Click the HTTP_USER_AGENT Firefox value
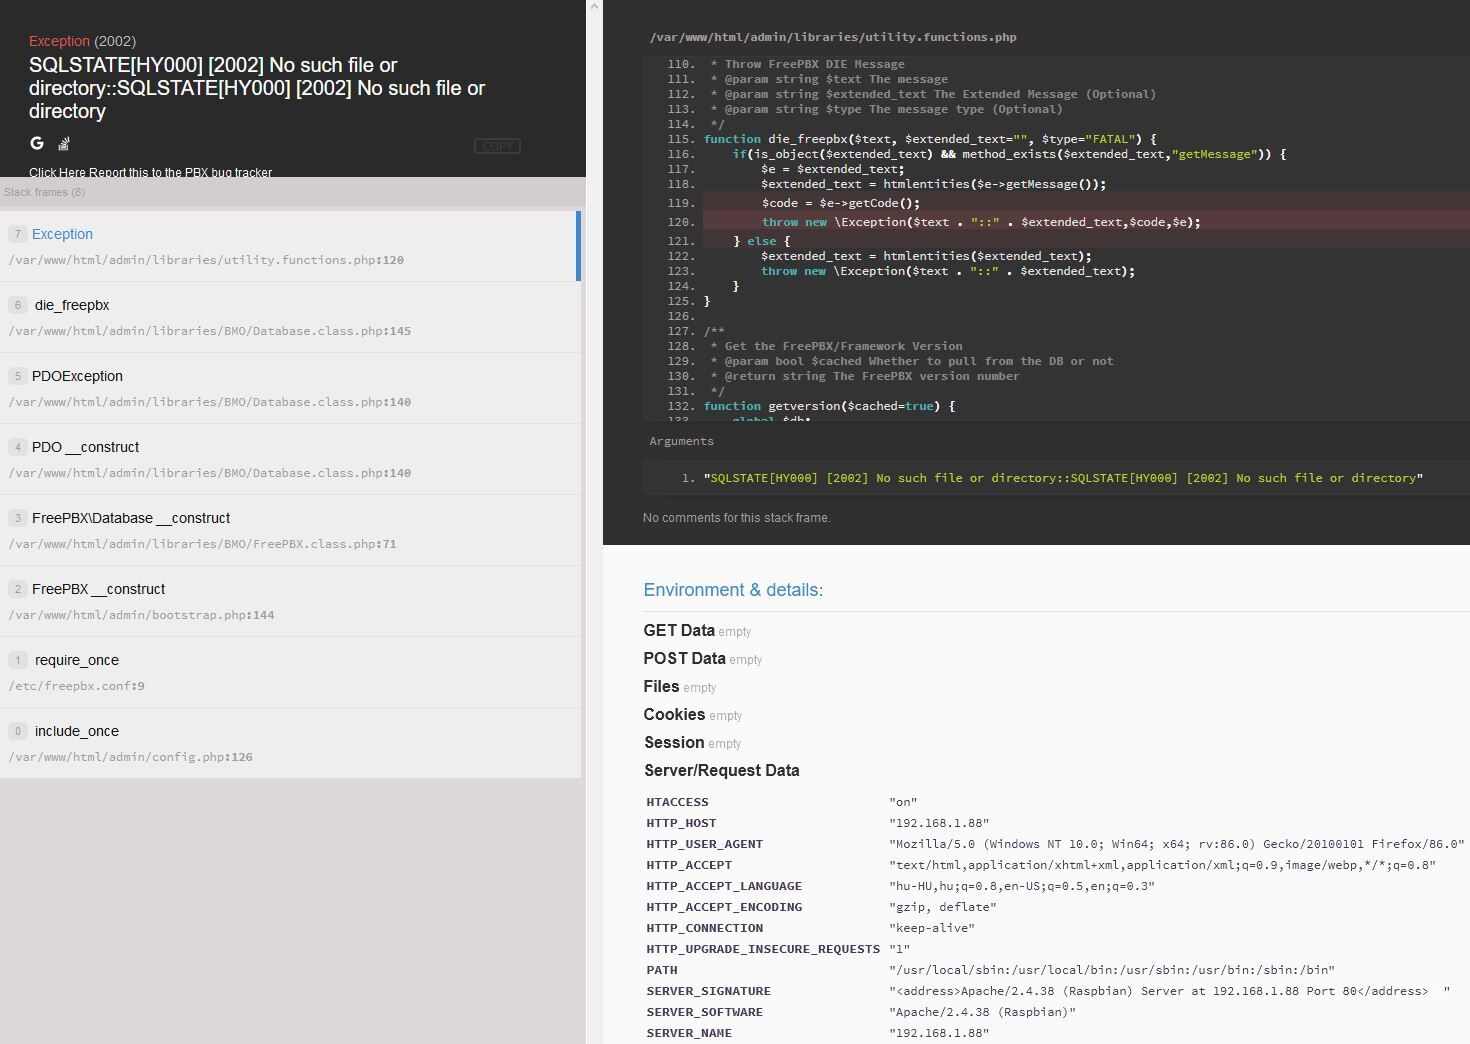Viewport: 1470px width, 1044px height. tap(1176, 844)
